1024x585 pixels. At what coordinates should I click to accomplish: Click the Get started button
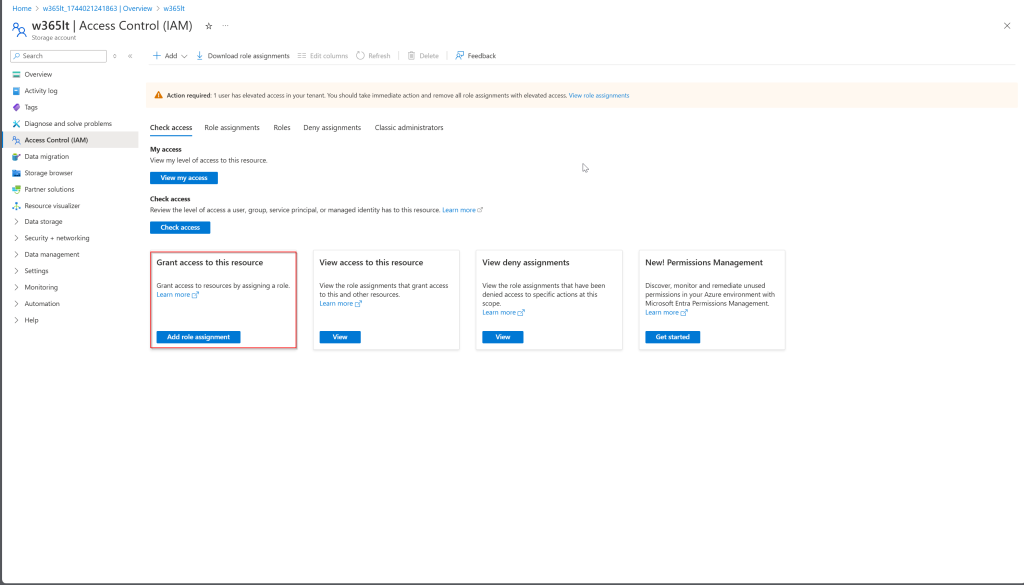pyautogui.click(x=673, y=337)
